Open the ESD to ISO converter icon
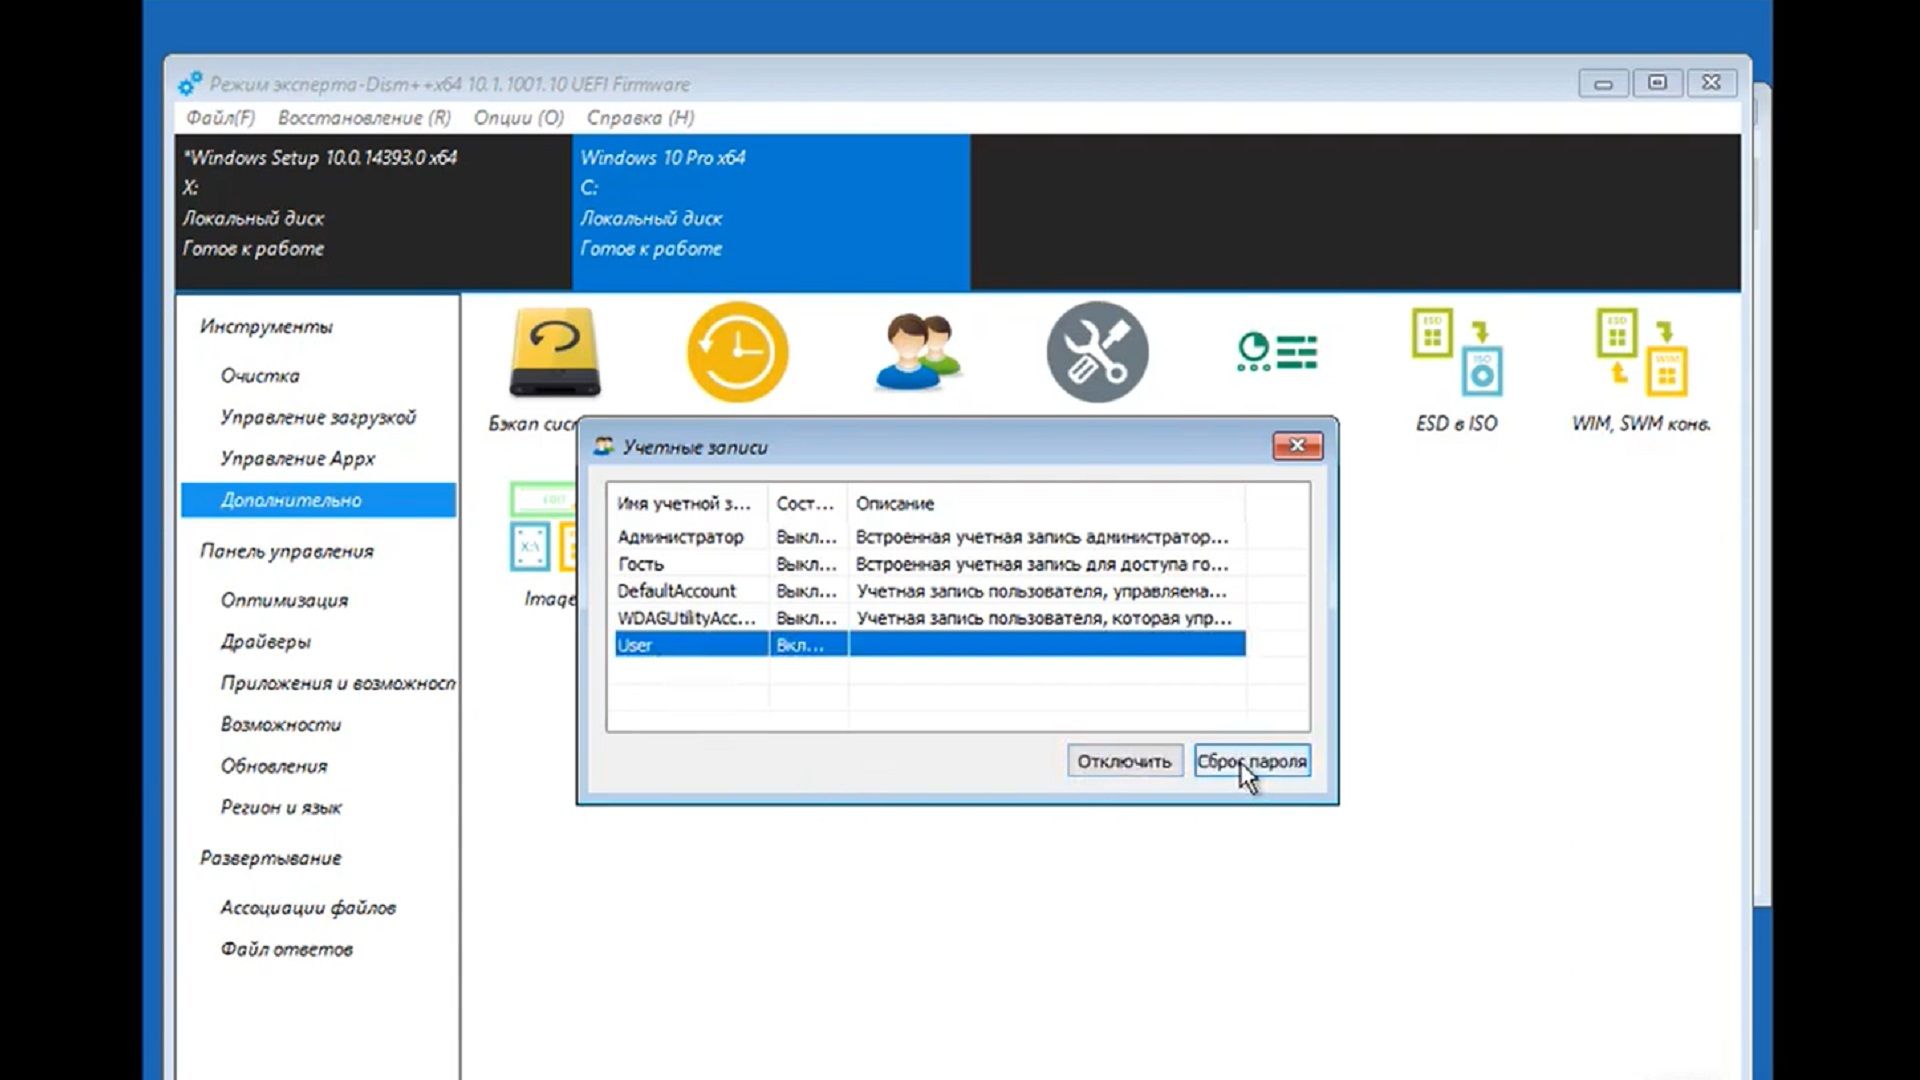The width and height of the screenshot is (1920, 1080). click(1456, 352)
